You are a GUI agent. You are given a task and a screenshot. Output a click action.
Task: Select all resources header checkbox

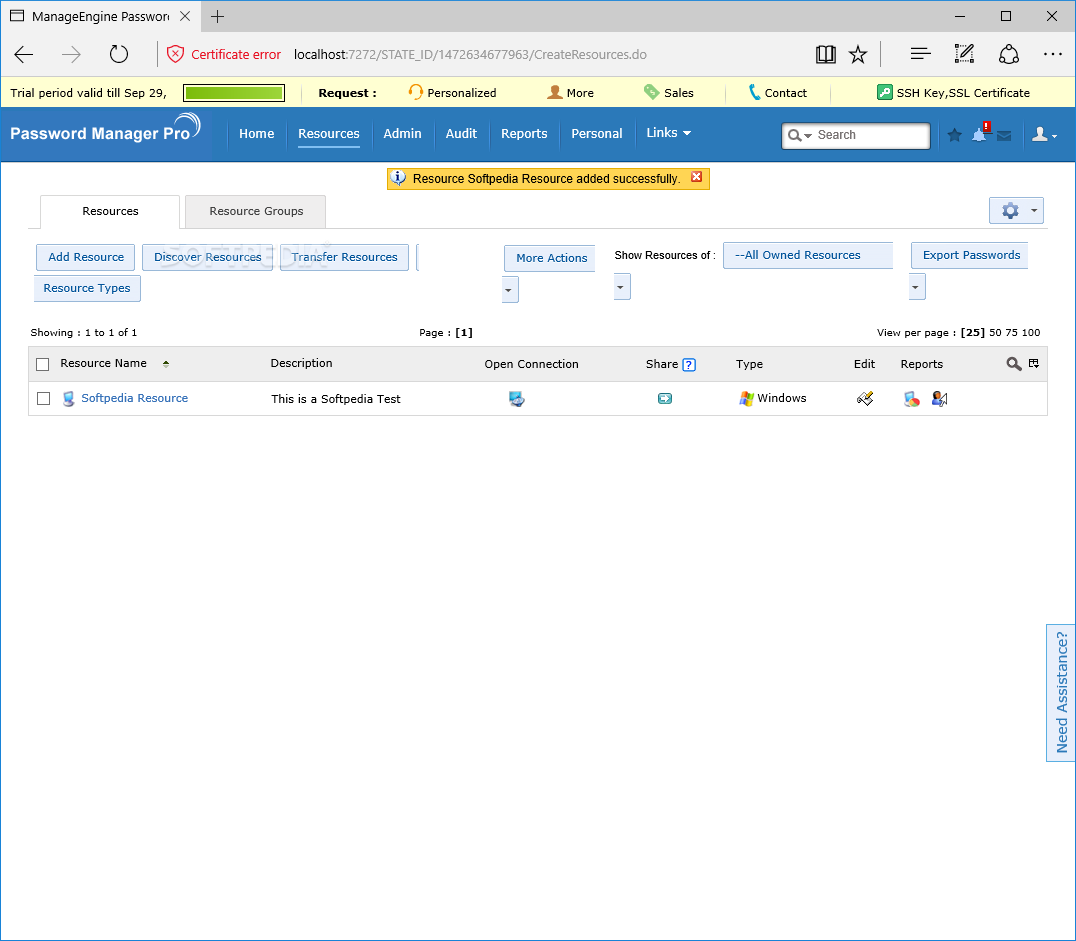(43, 364)
